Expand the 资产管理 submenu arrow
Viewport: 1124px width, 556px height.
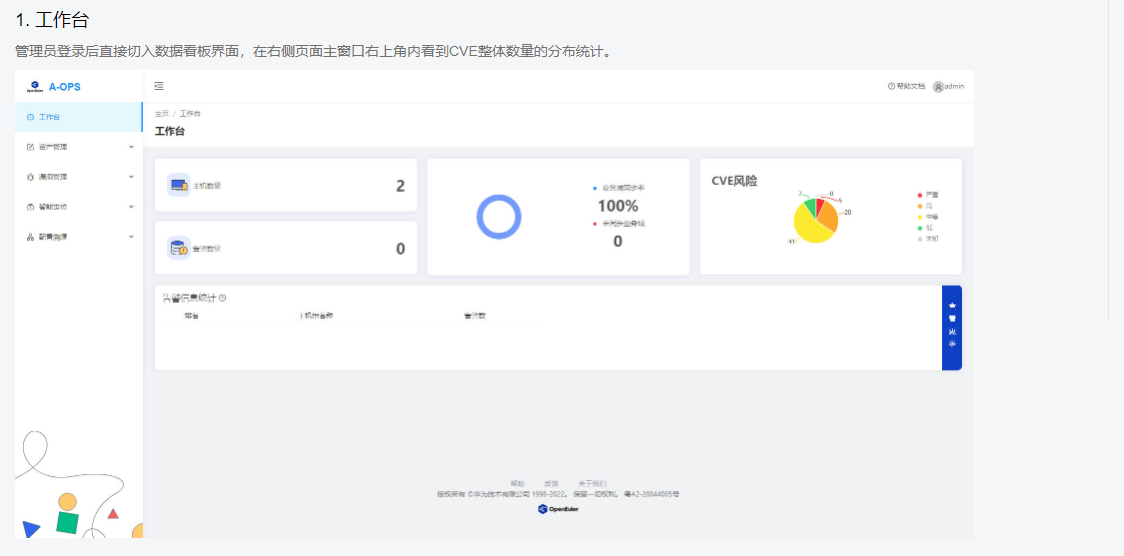[x=131, y=147]
